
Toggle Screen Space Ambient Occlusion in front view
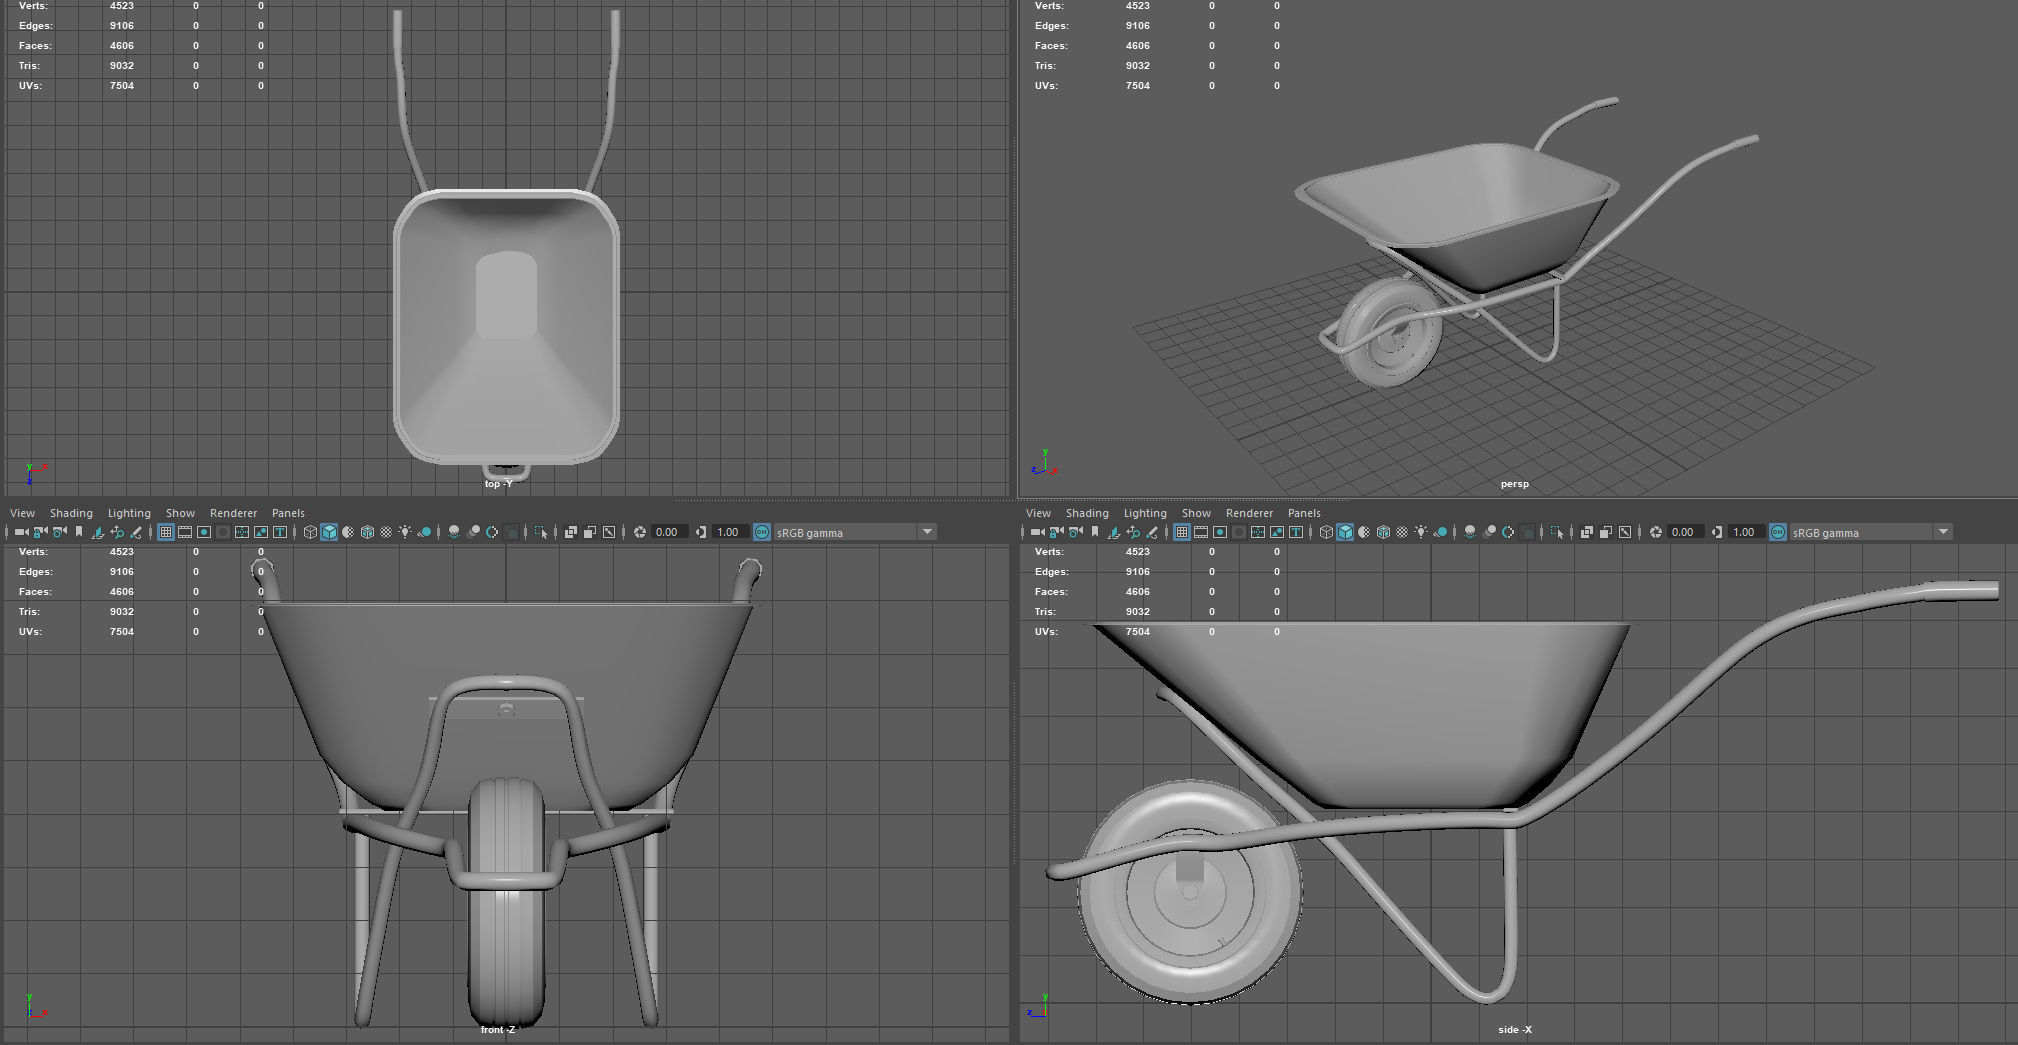coord(454,532)
